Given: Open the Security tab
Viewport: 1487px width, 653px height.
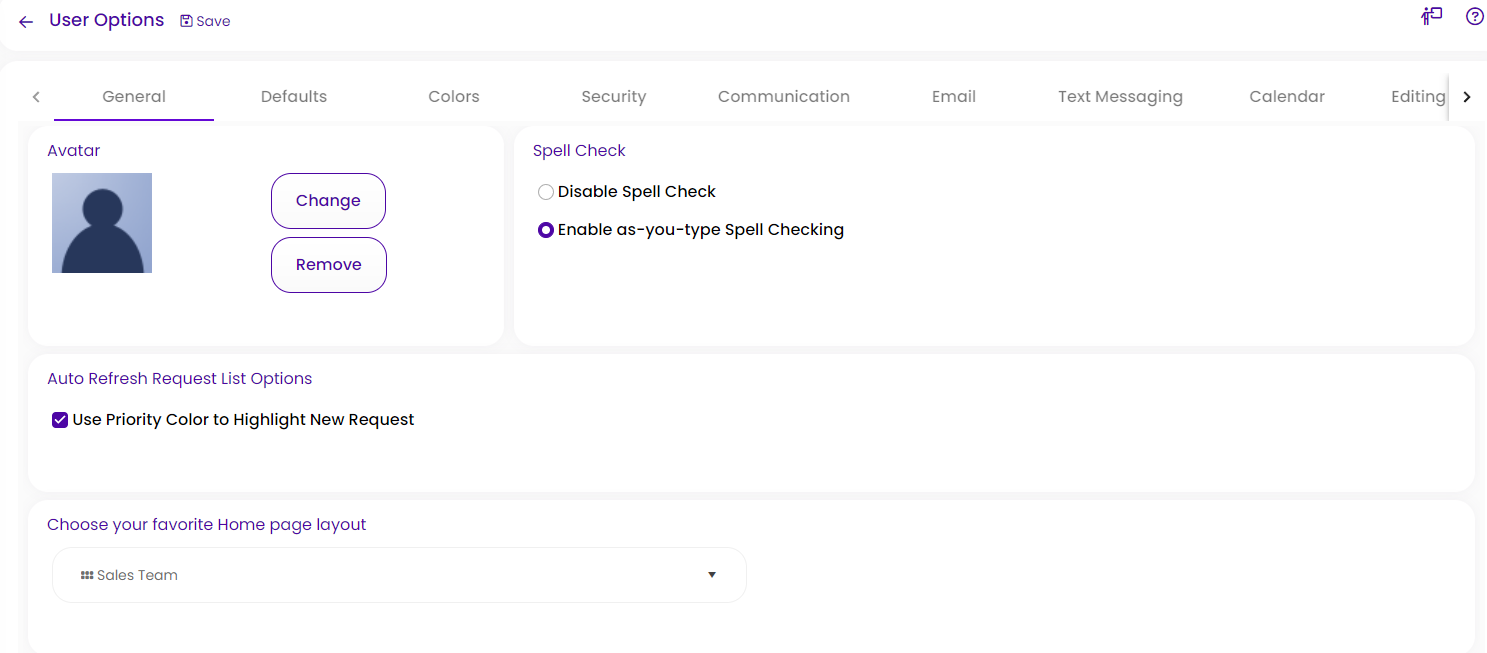Looking at the screenshot, I should click(613, 97).
